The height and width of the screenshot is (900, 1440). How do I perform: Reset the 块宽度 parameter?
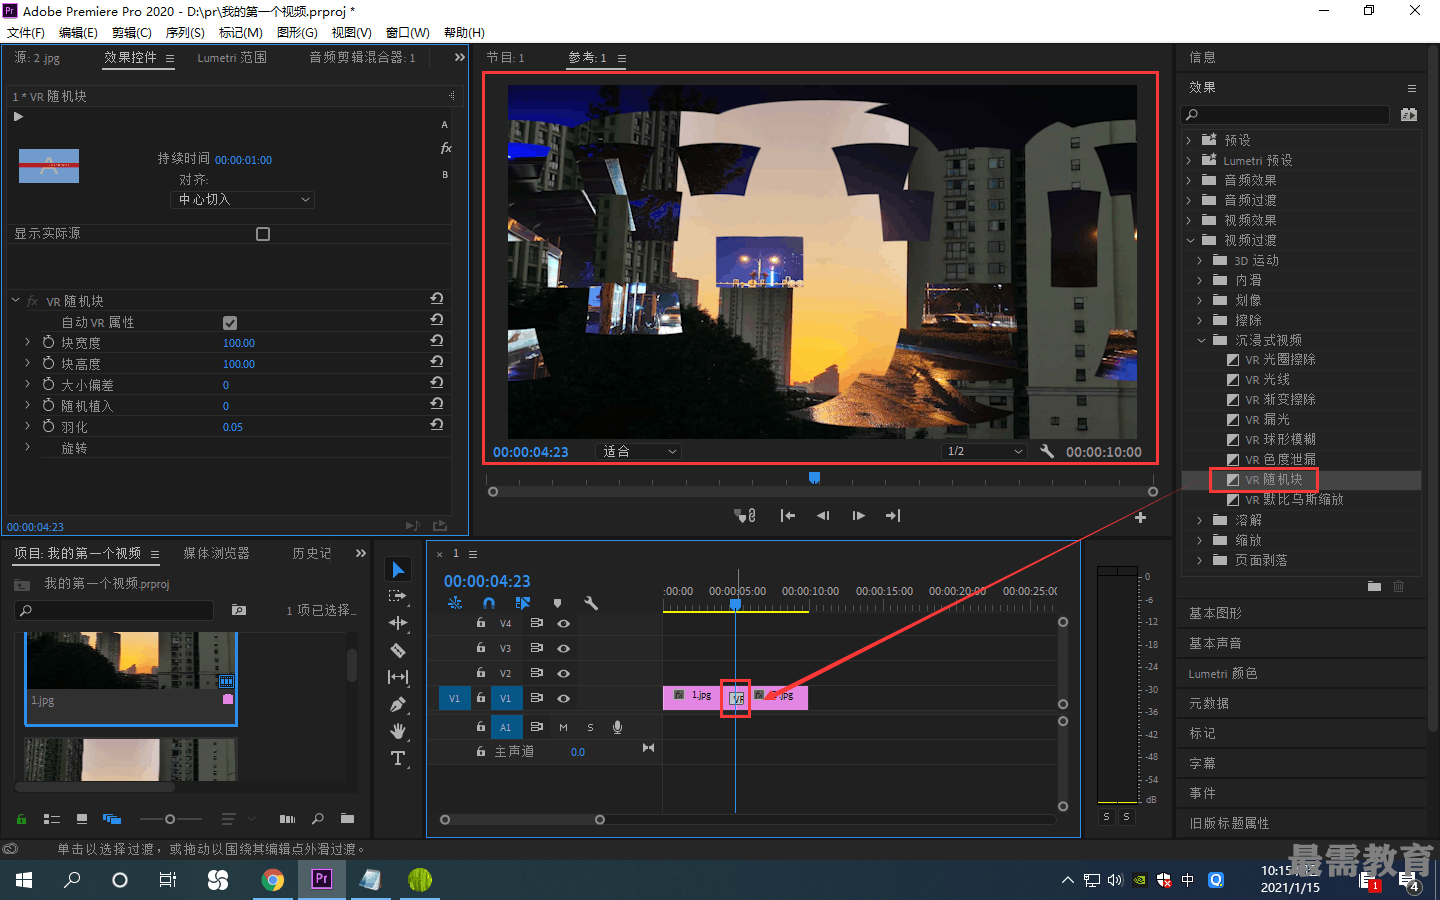(x=437, y=341)
